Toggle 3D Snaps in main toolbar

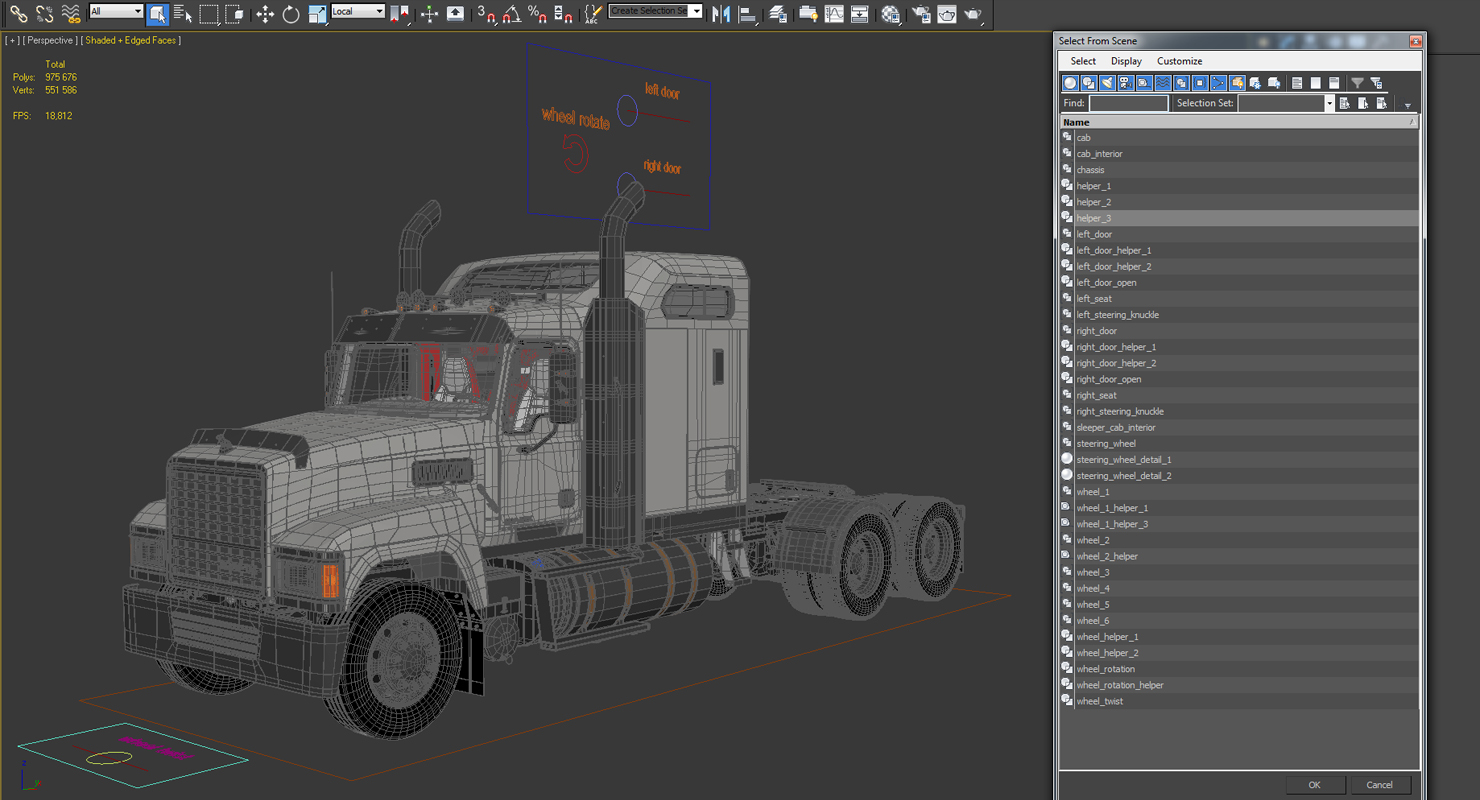(x=487, y=13)
